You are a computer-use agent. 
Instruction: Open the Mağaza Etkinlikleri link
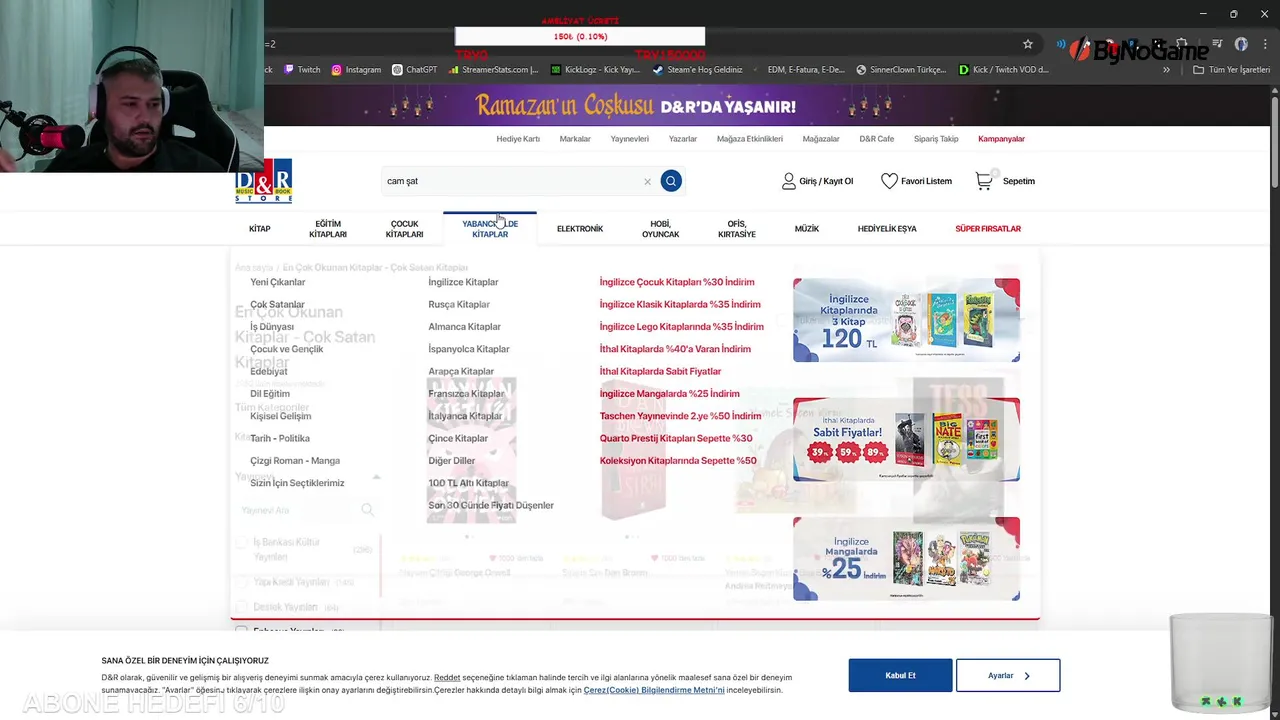pos(750,139)
